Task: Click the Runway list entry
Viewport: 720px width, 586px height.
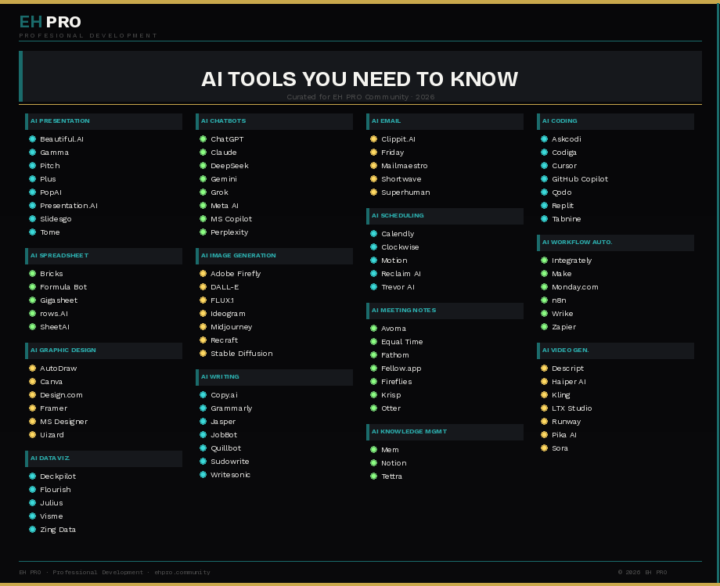Action: click(x=561, y=422)
